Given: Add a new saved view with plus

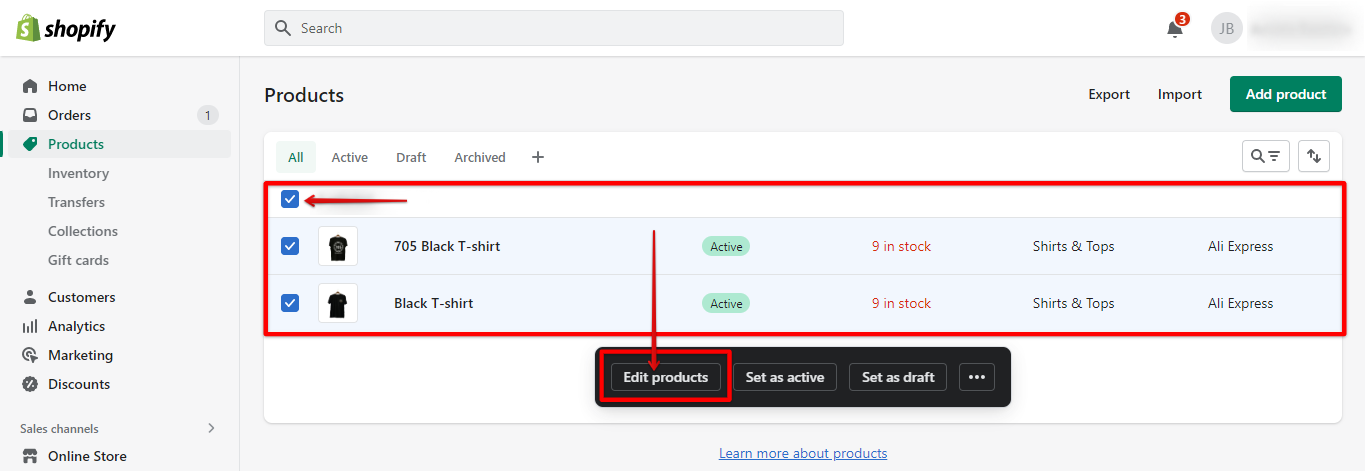Looking at the screenshot, I should click(538, 157).
